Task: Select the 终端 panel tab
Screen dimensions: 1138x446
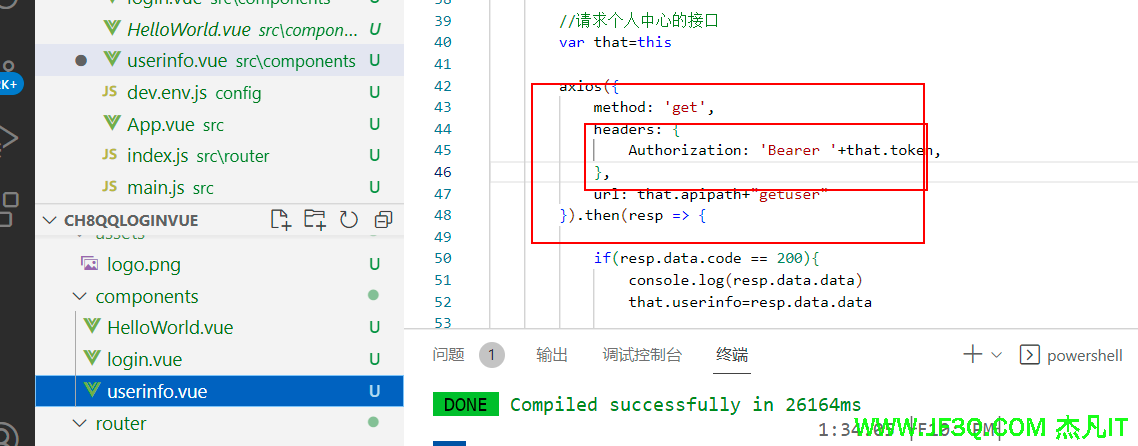Action: coord(732,355)
